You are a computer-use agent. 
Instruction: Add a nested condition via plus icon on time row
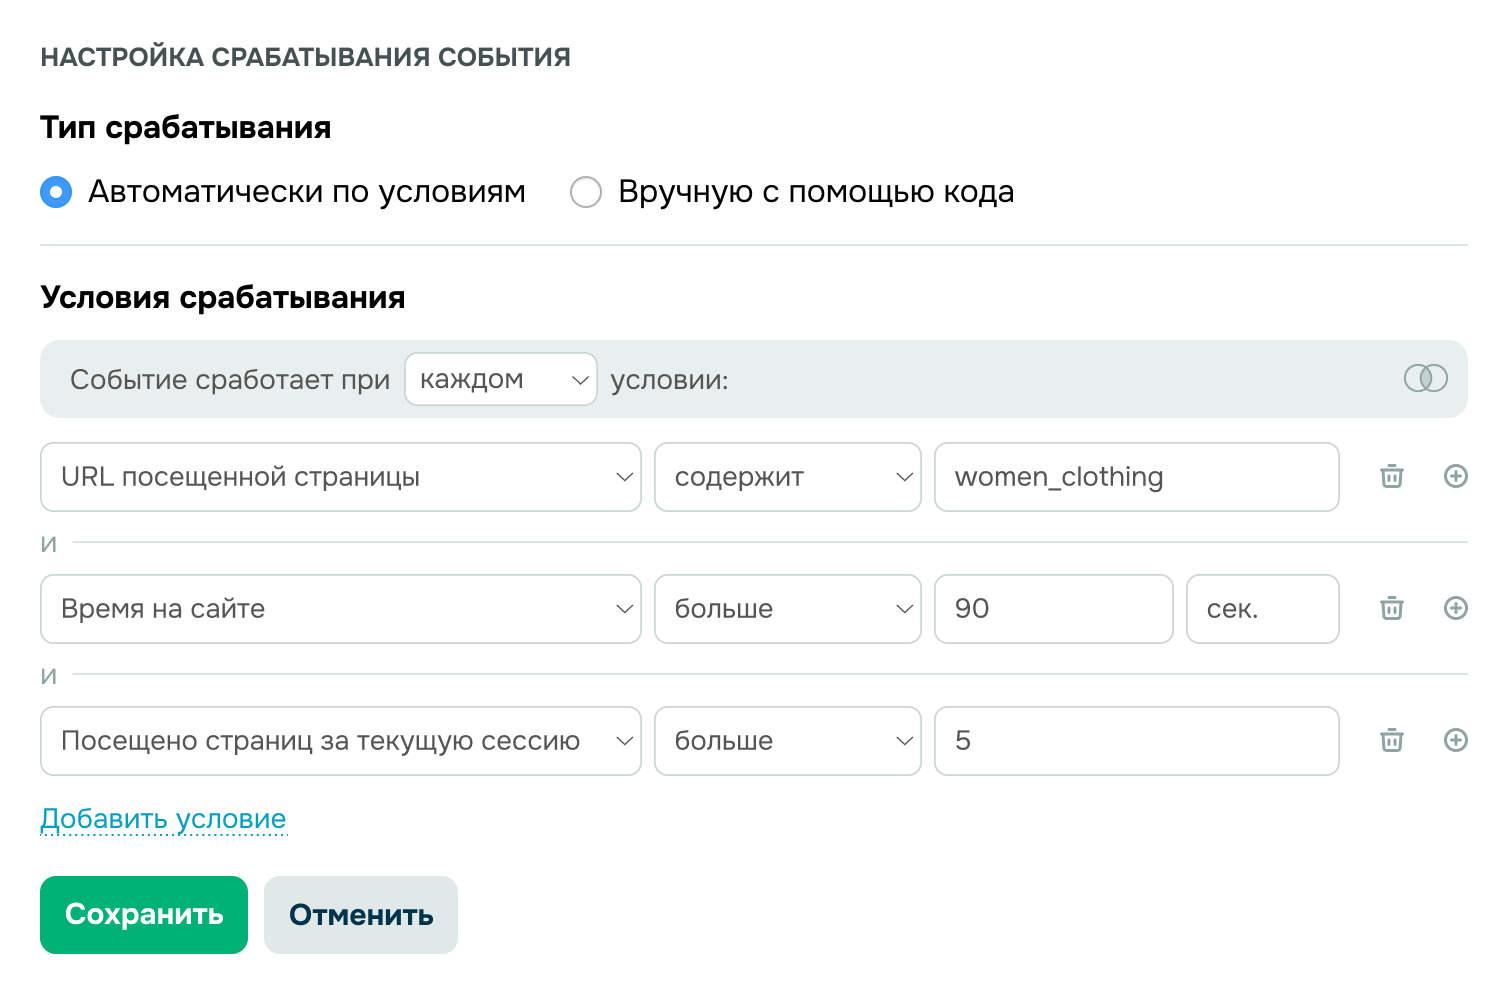[1457, 608]
